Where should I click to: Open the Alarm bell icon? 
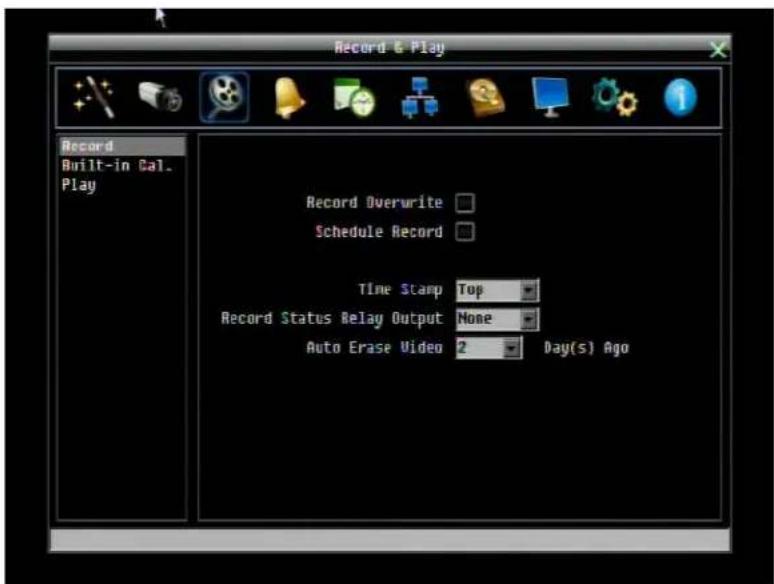pos(289,97)
